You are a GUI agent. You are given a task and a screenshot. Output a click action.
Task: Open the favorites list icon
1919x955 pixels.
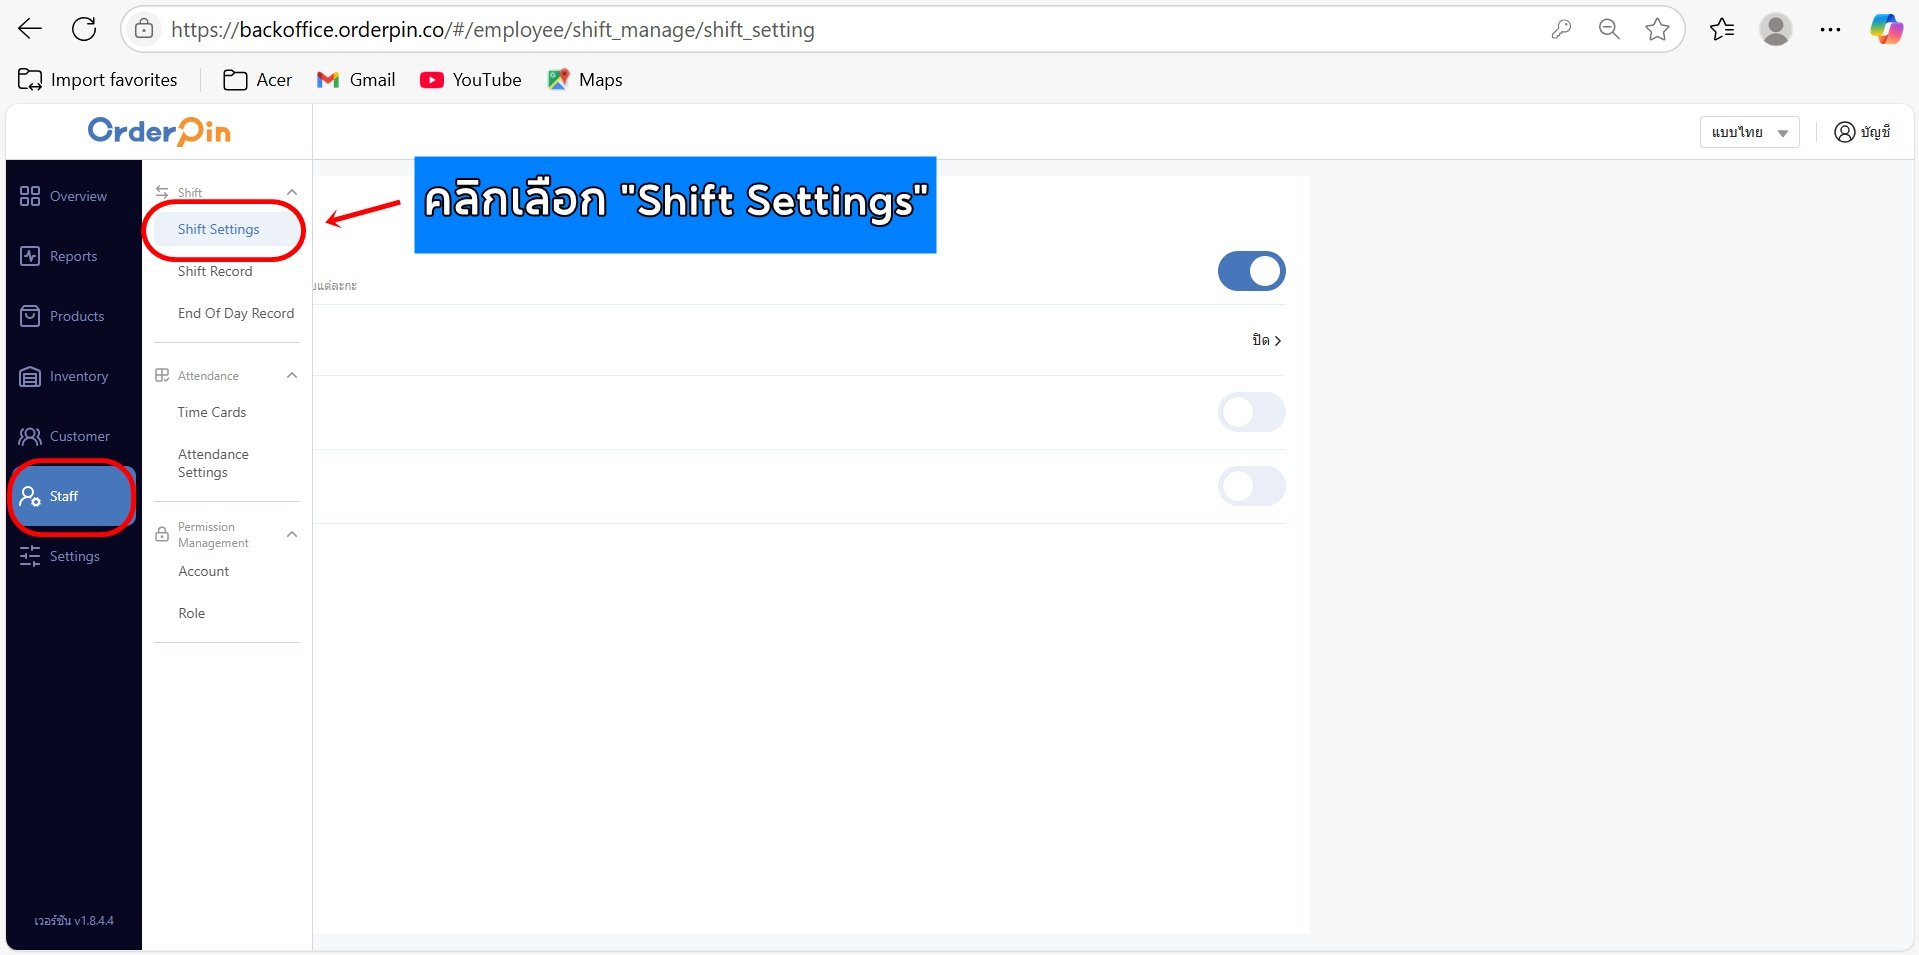pos(1722,29)
